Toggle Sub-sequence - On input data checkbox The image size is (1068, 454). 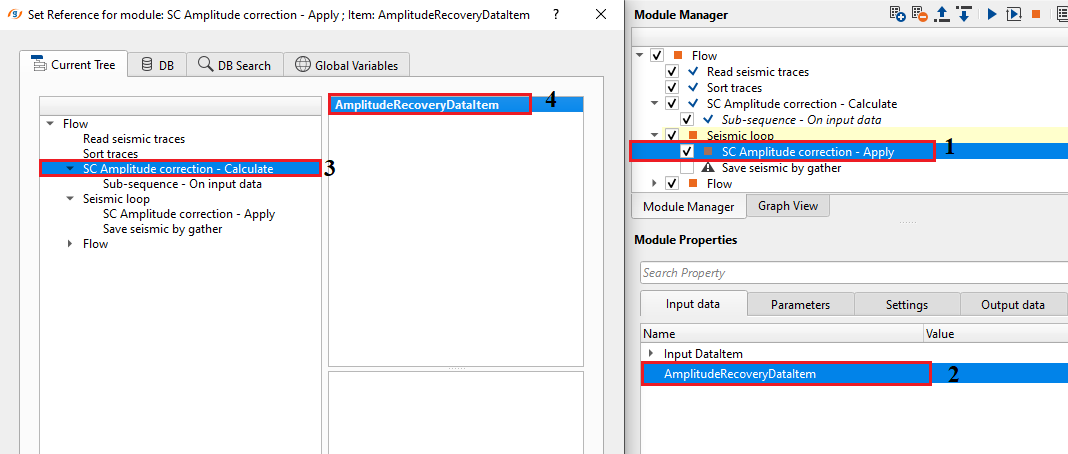tap(687, 120)
